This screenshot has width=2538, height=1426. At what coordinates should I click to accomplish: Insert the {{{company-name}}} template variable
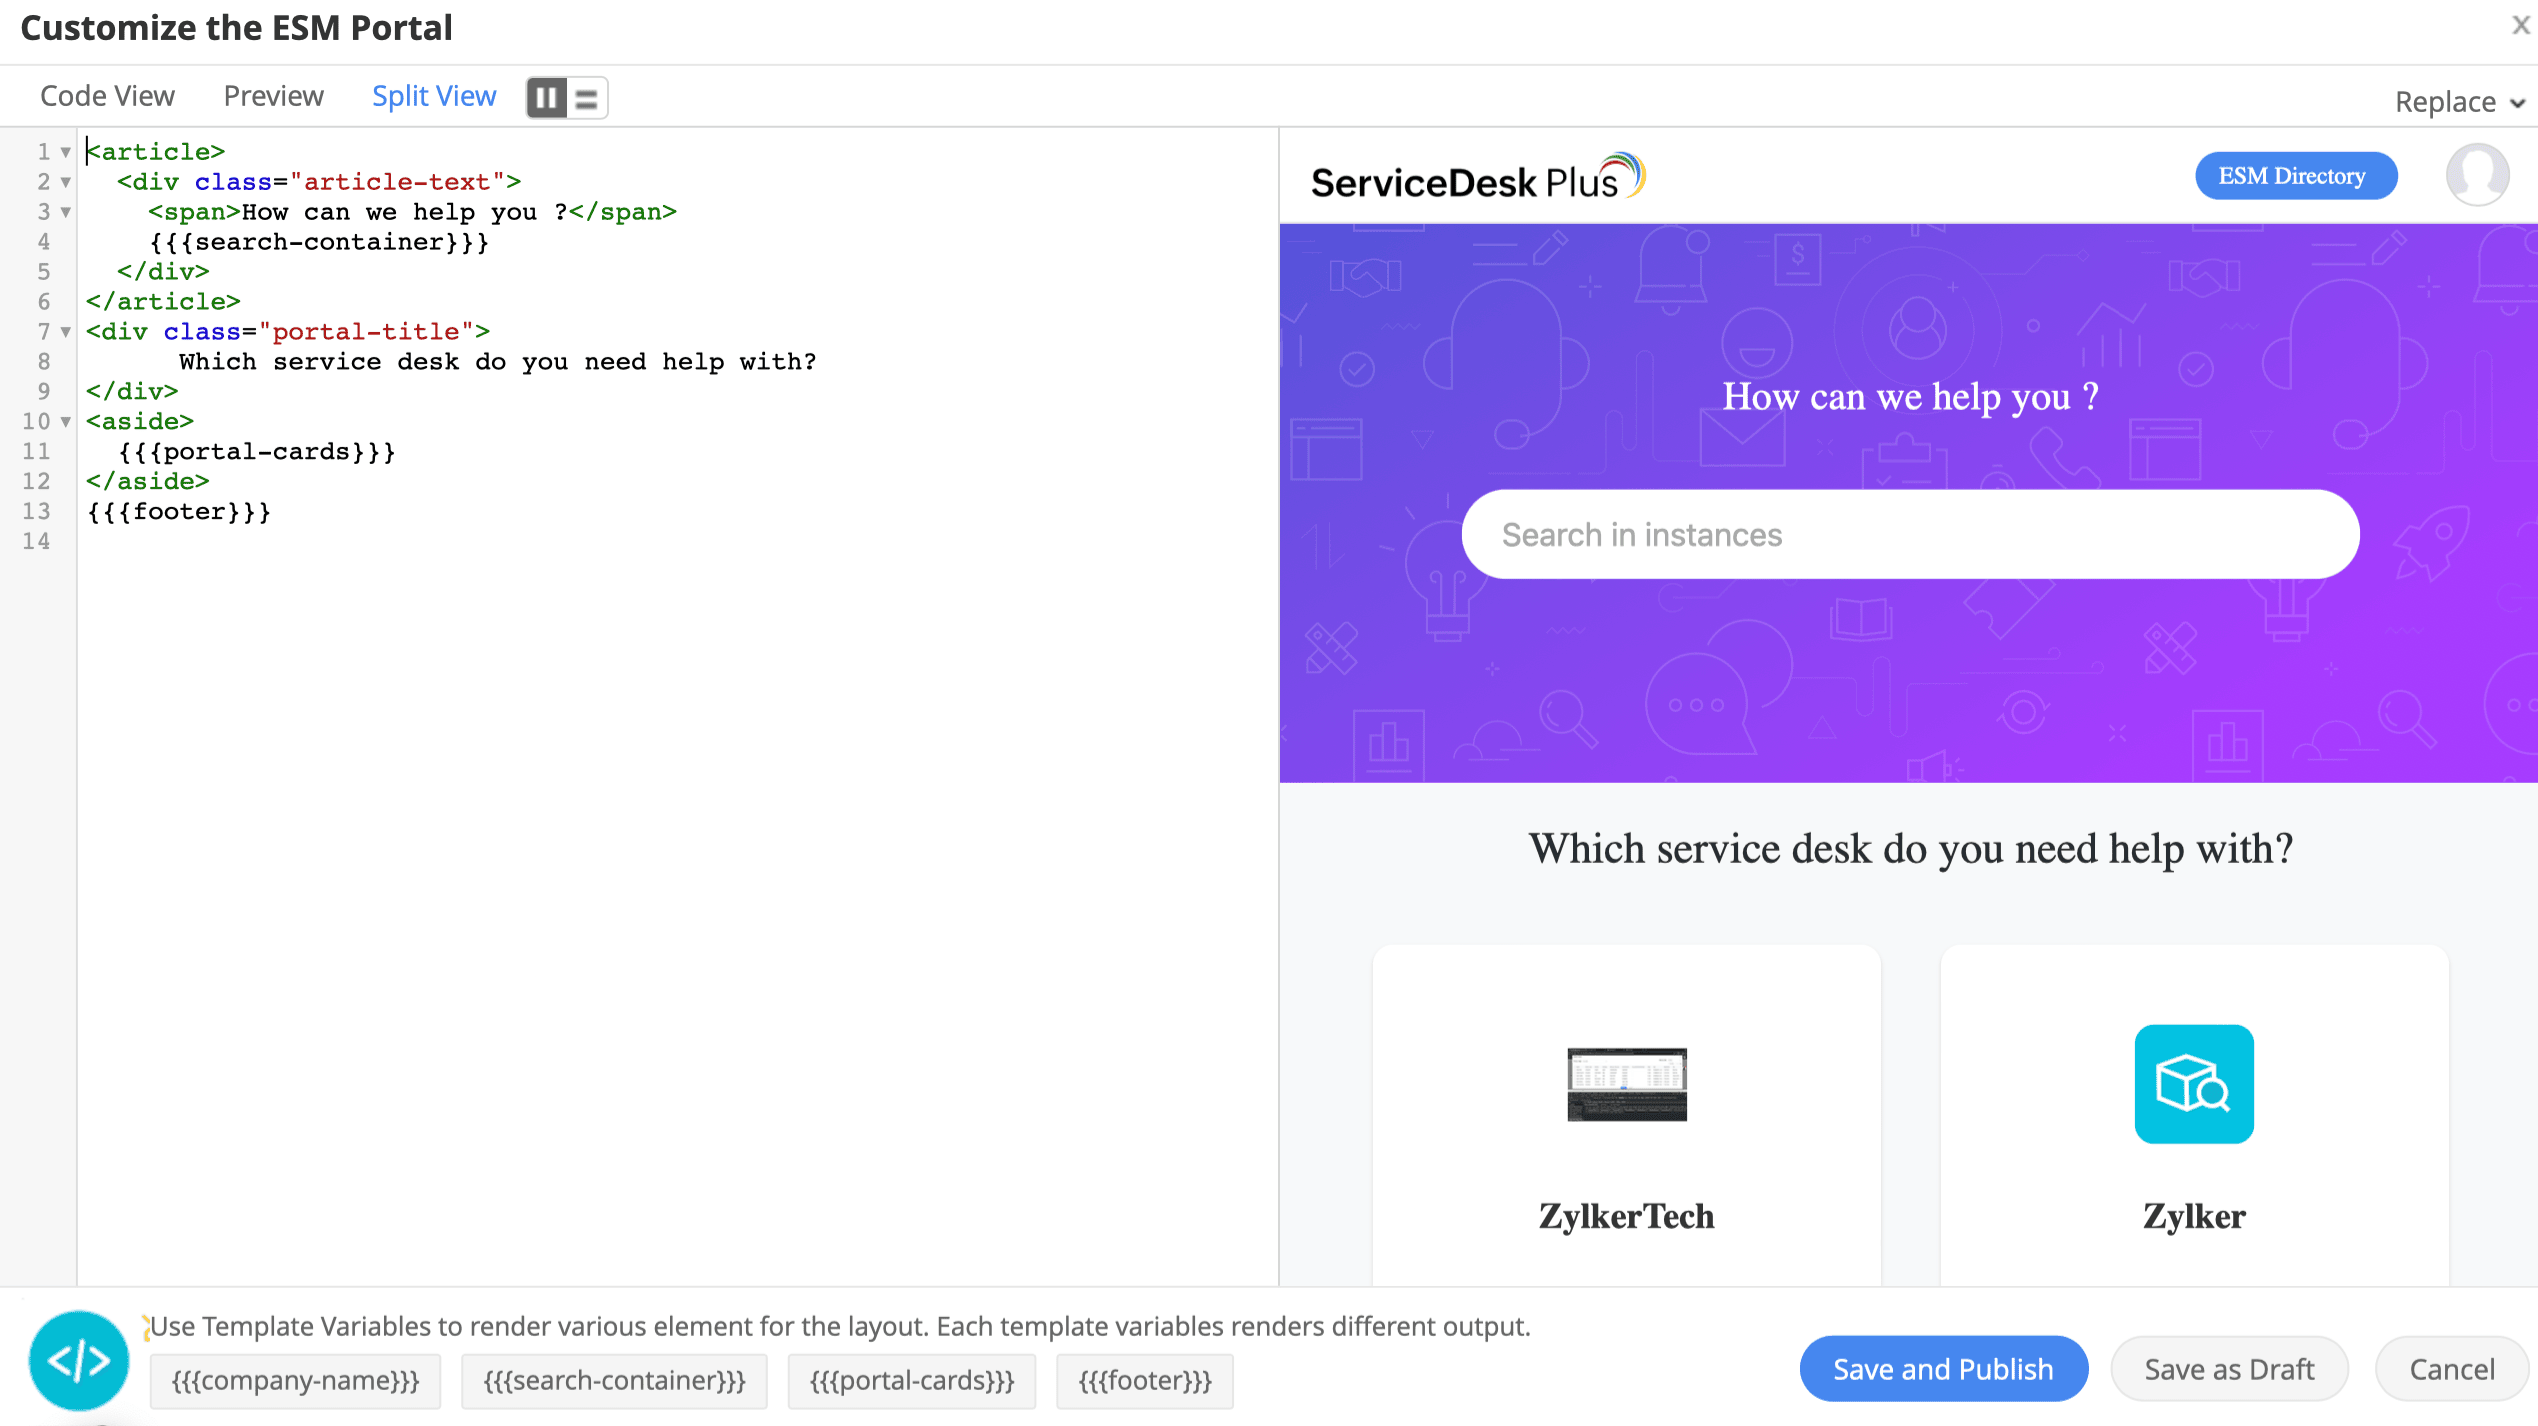point(295,1381)
